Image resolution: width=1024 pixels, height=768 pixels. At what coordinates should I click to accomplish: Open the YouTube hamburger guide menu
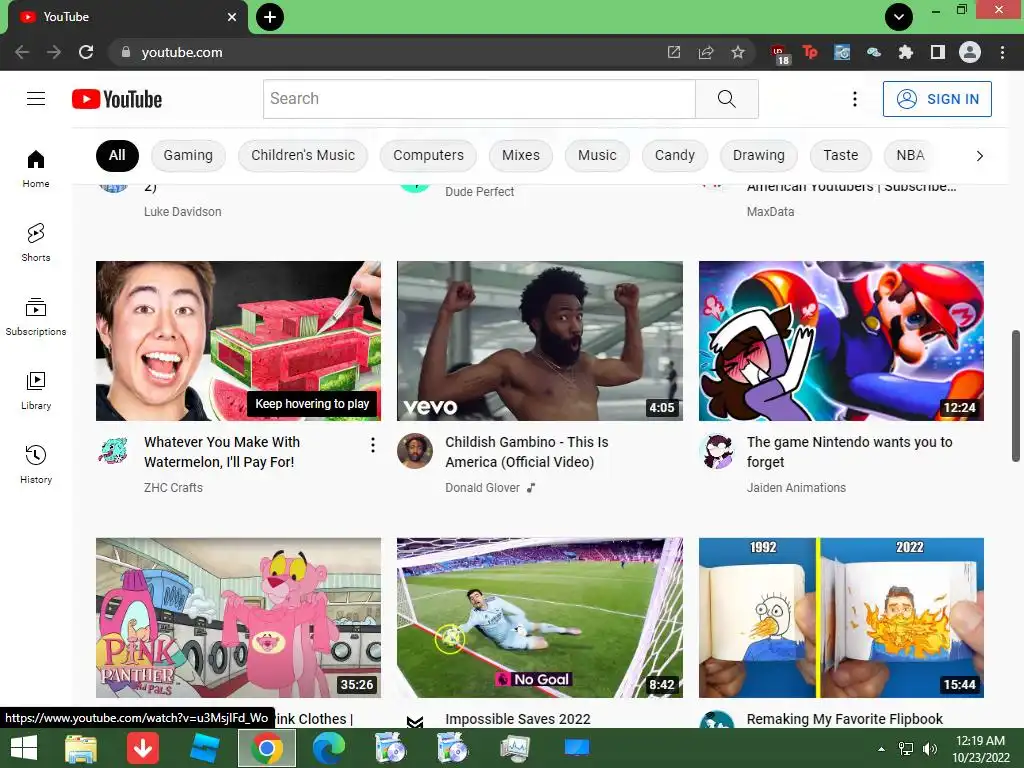coord(36,99)
